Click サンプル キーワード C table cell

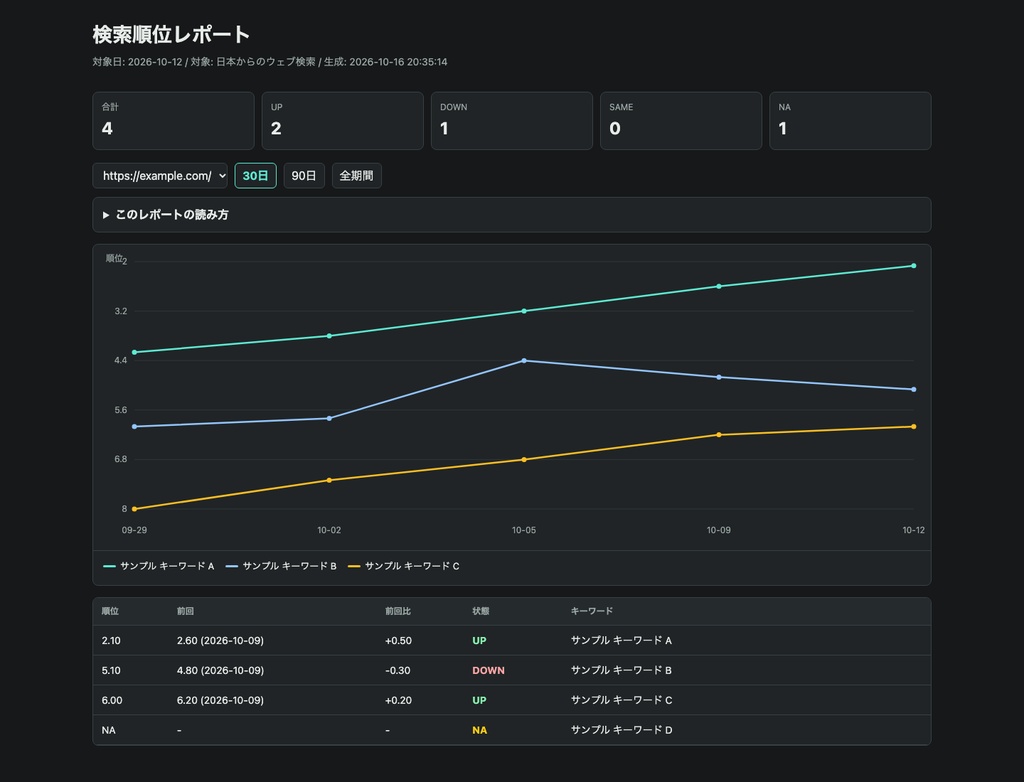(x=621, y=700)
